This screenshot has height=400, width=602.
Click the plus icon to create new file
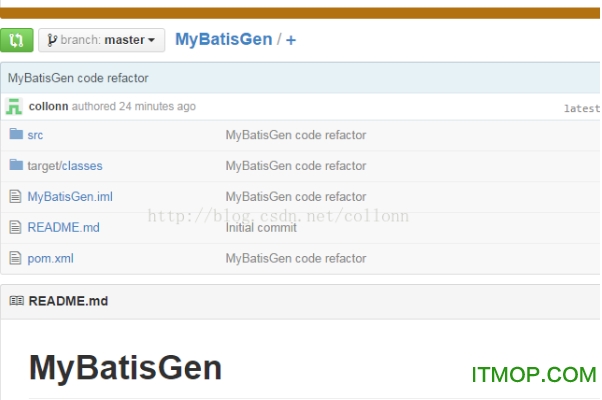(291, 40)
